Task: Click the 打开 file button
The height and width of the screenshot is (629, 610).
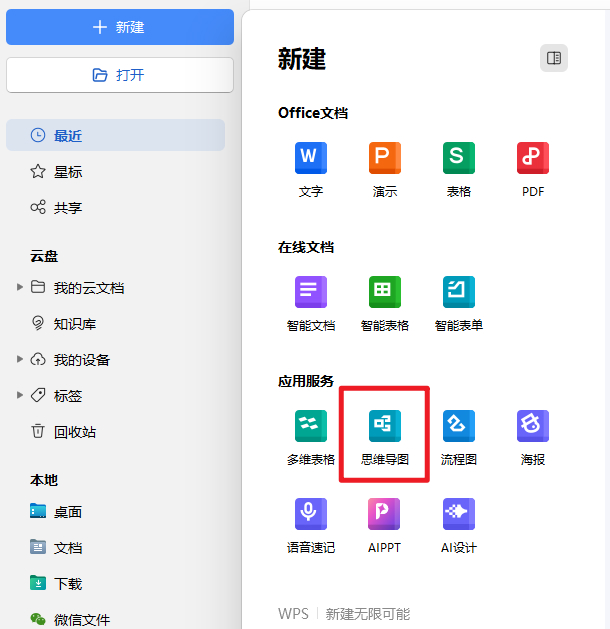Action: click(x=120, y=75)
